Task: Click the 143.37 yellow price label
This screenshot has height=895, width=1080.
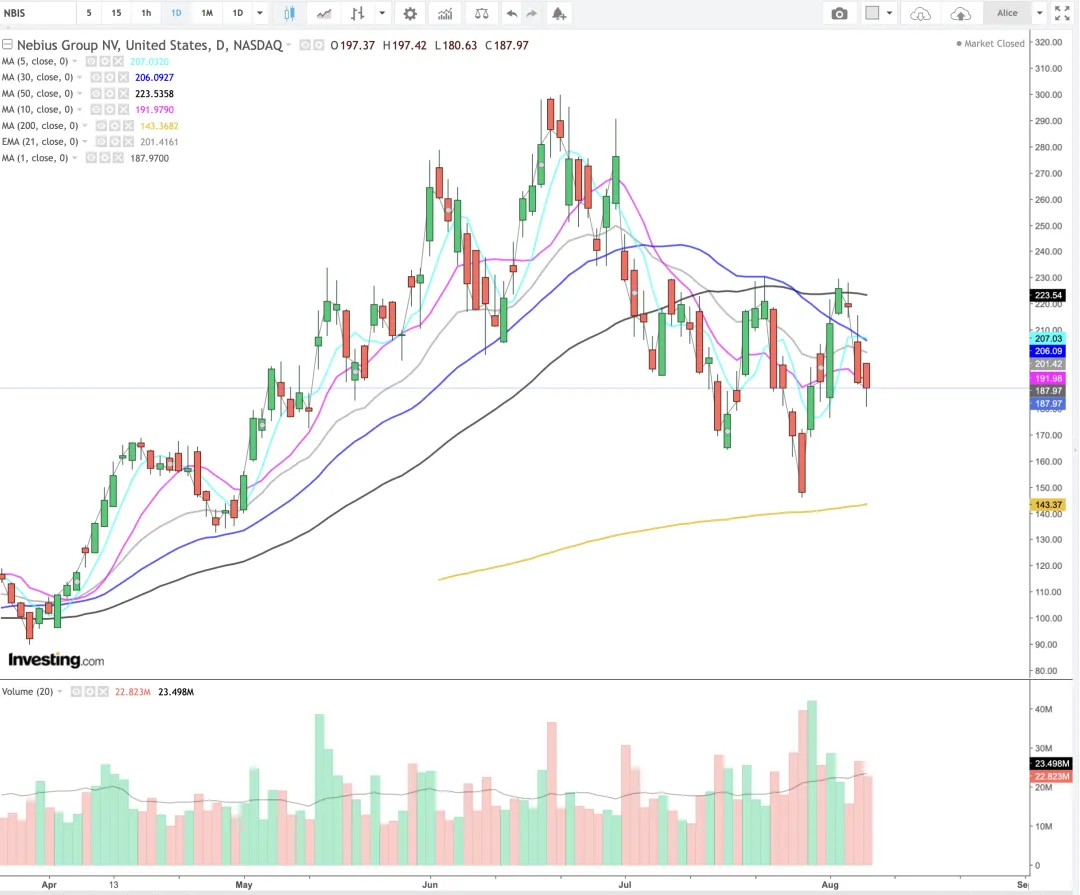Action: click(1048, 505)
